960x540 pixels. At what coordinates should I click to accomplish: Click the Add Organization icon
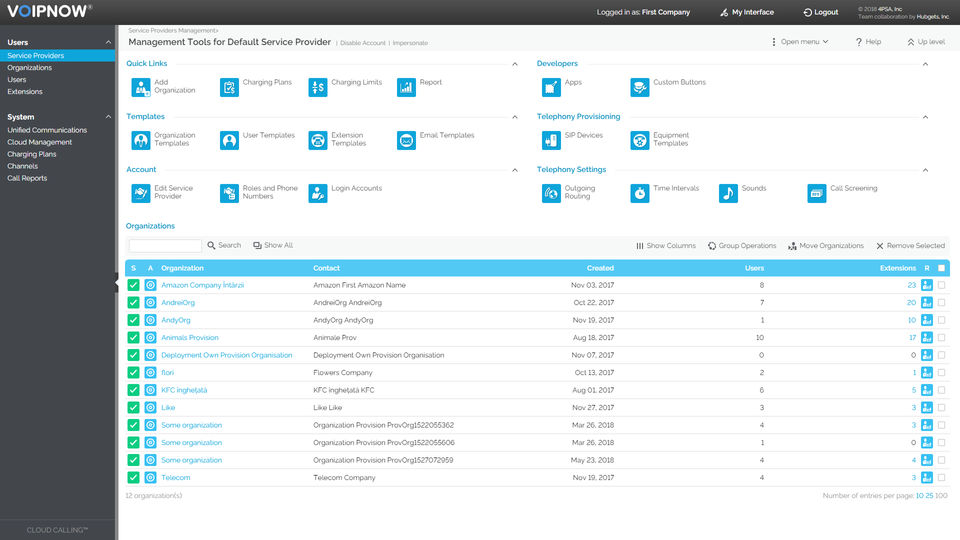(x=139, y=87)
